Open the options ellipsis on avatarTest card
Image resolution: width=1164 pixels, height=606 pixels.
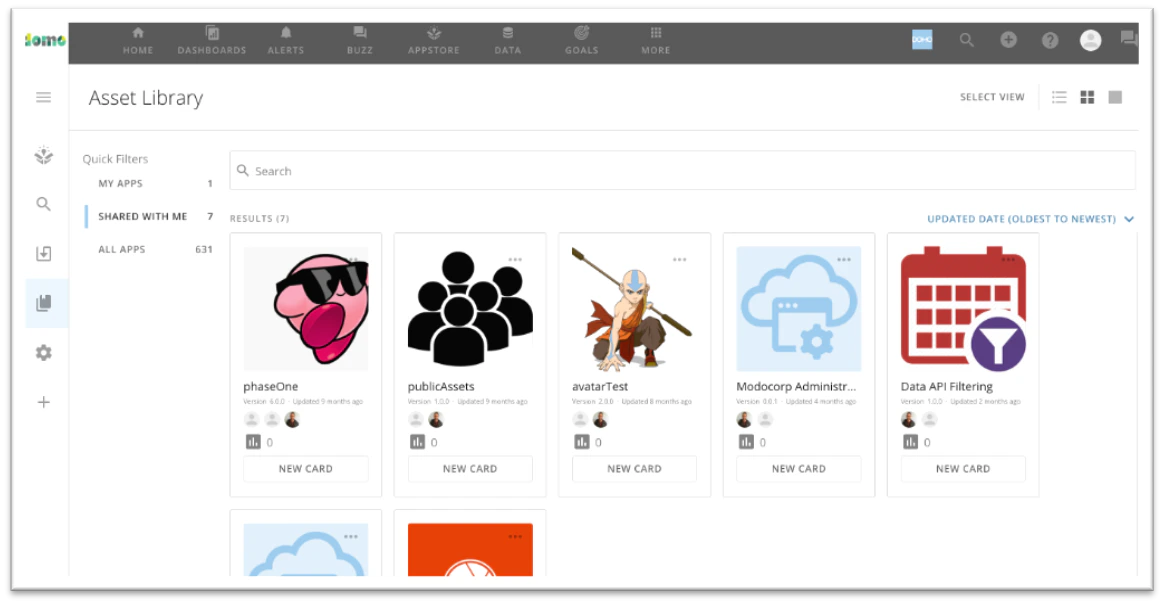(679, 260)
